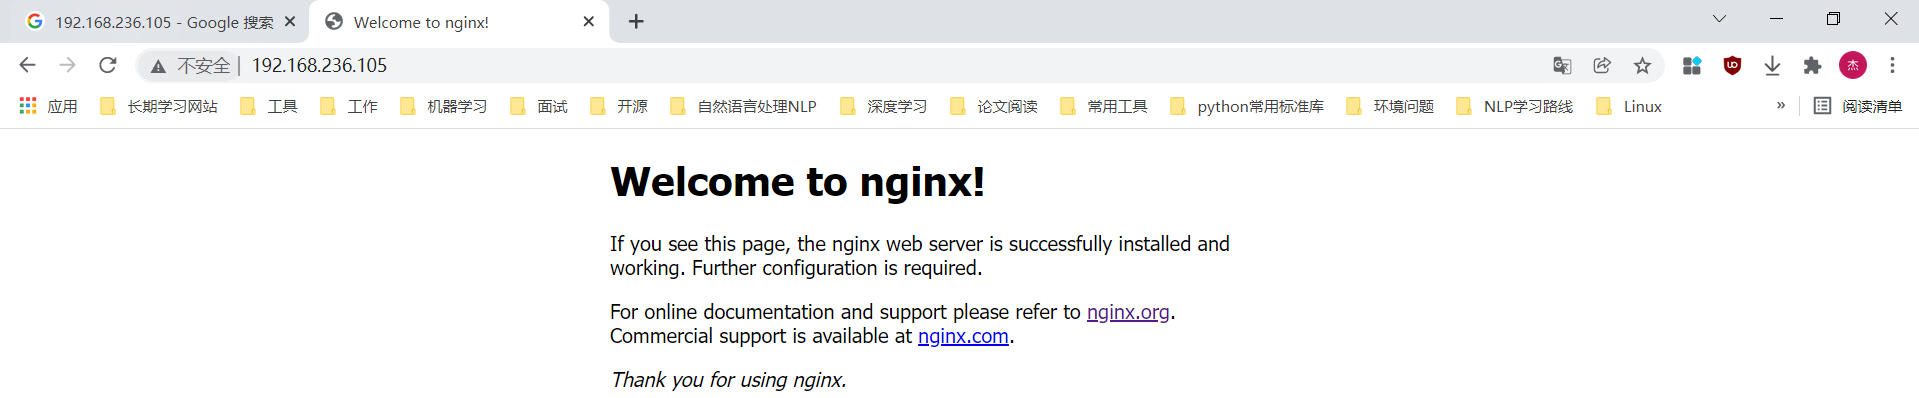
Task: Open Chrome's three-dot menu
Action: pyautogui.click(x=1892, y=65)
